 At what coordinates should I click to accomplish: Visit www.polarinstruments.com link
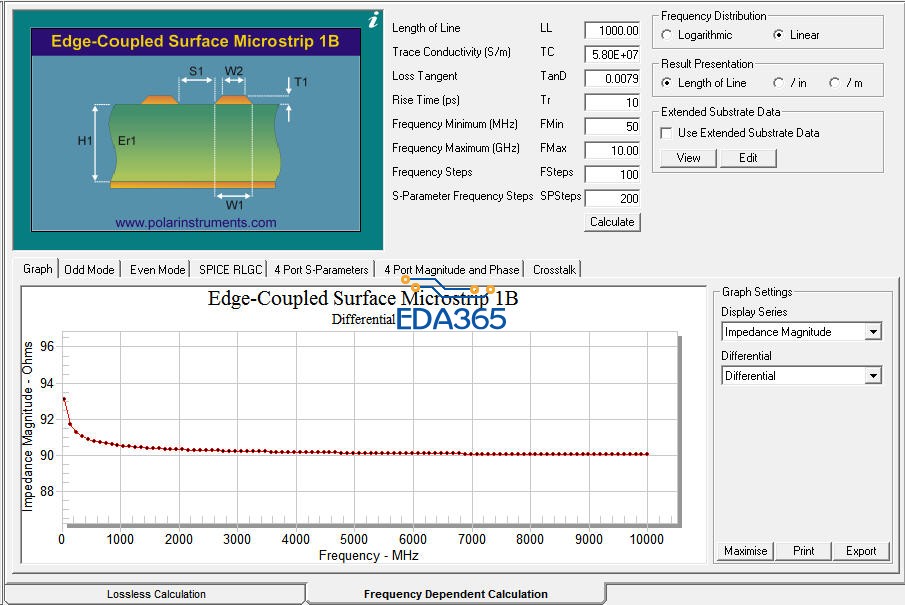click(196, 223)
